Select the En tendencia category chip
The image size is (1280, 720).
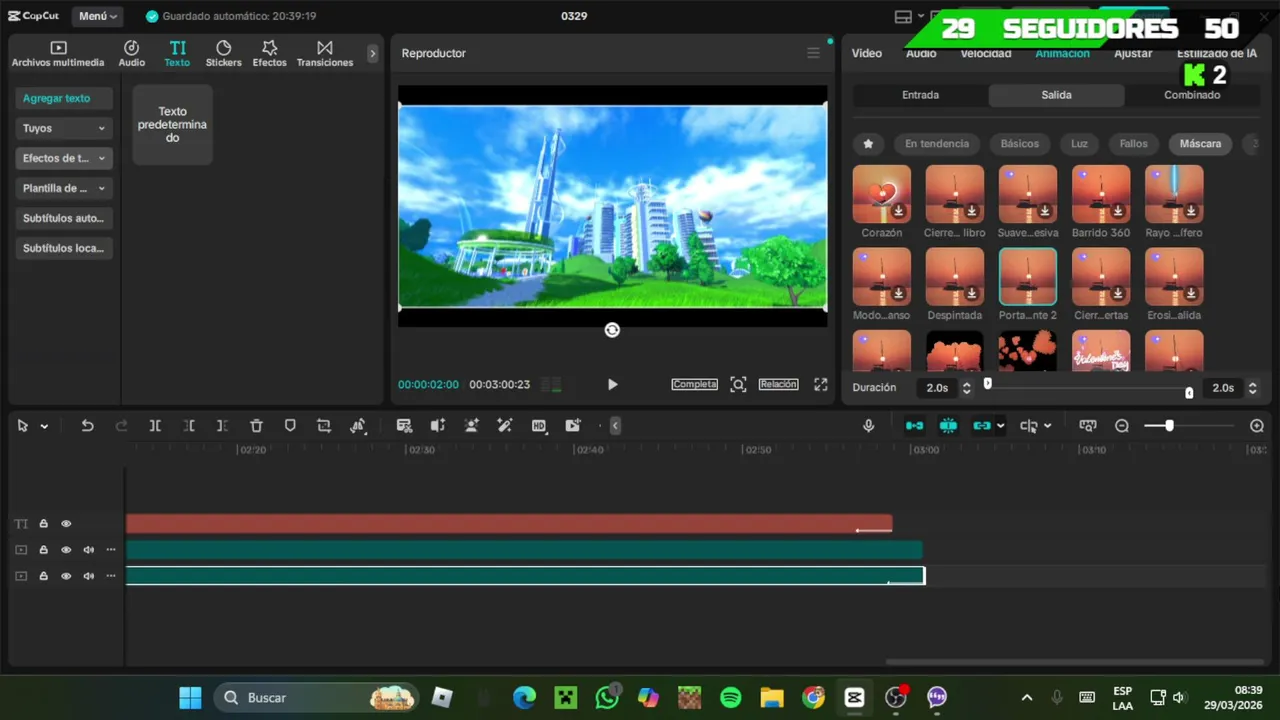point(937,144)
